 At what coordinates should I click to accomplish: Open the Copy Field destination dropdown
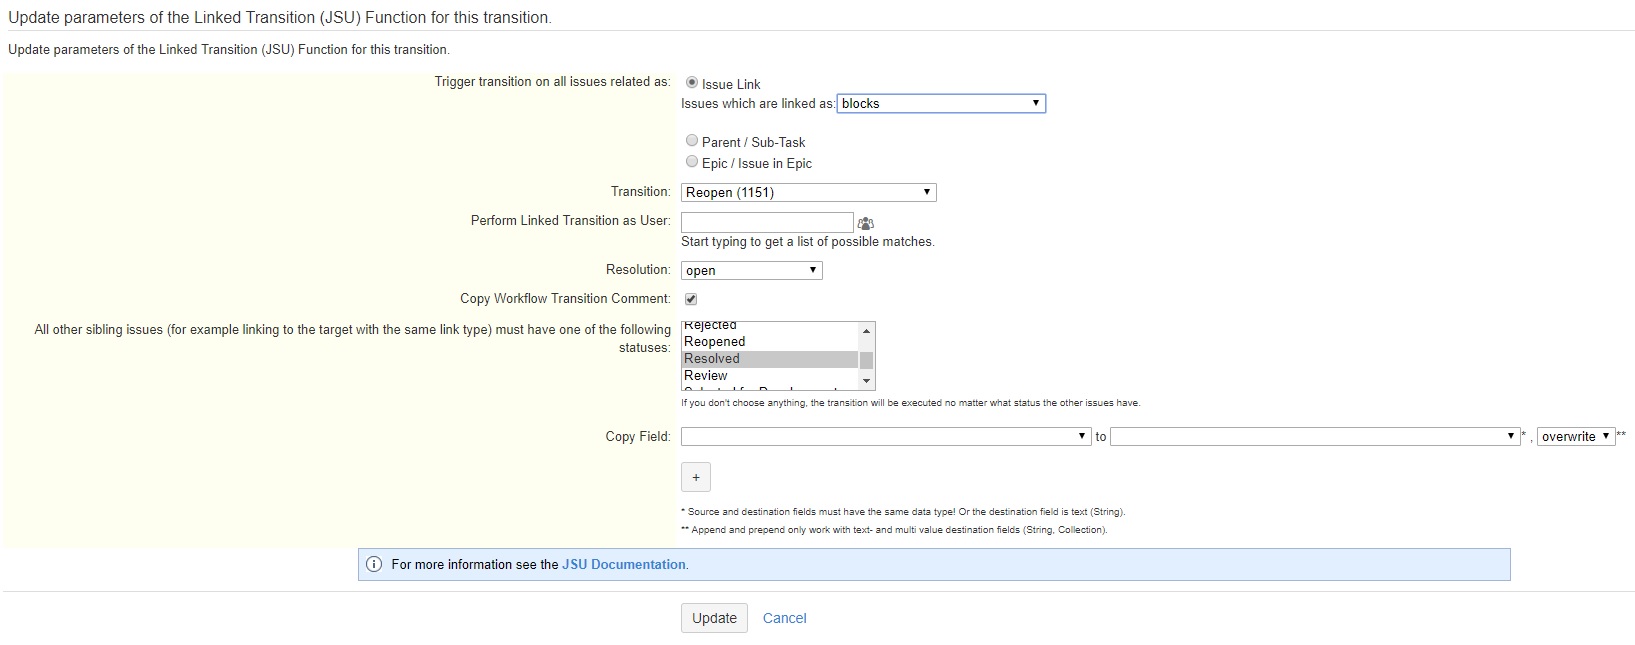point(1315,436)
